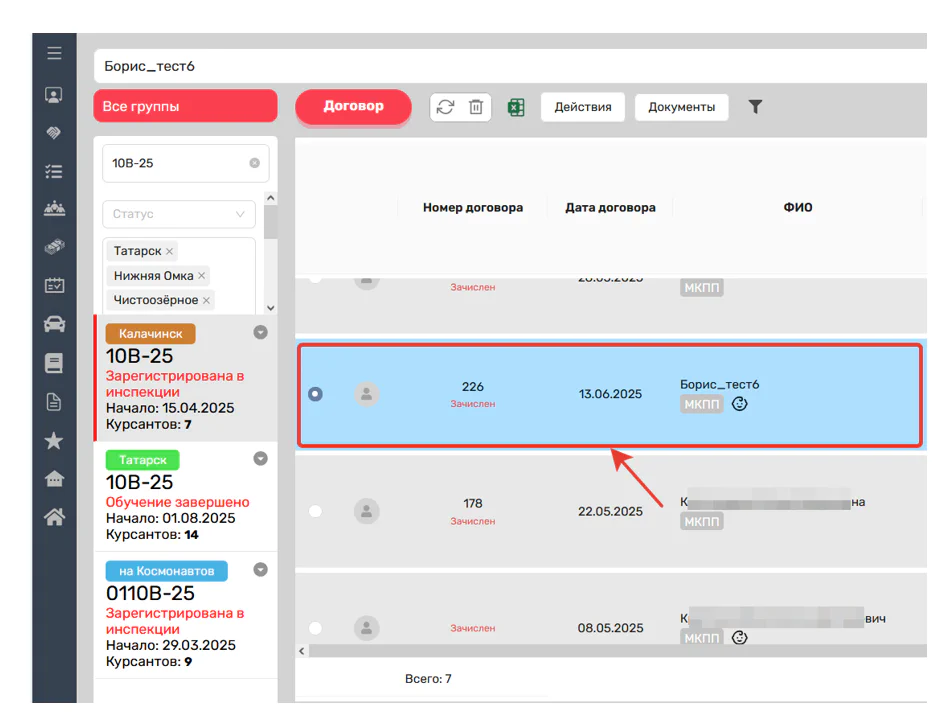Open the car icon in sidebar
The height and width of the screenshot is (727, 948).
pos(54,324)
